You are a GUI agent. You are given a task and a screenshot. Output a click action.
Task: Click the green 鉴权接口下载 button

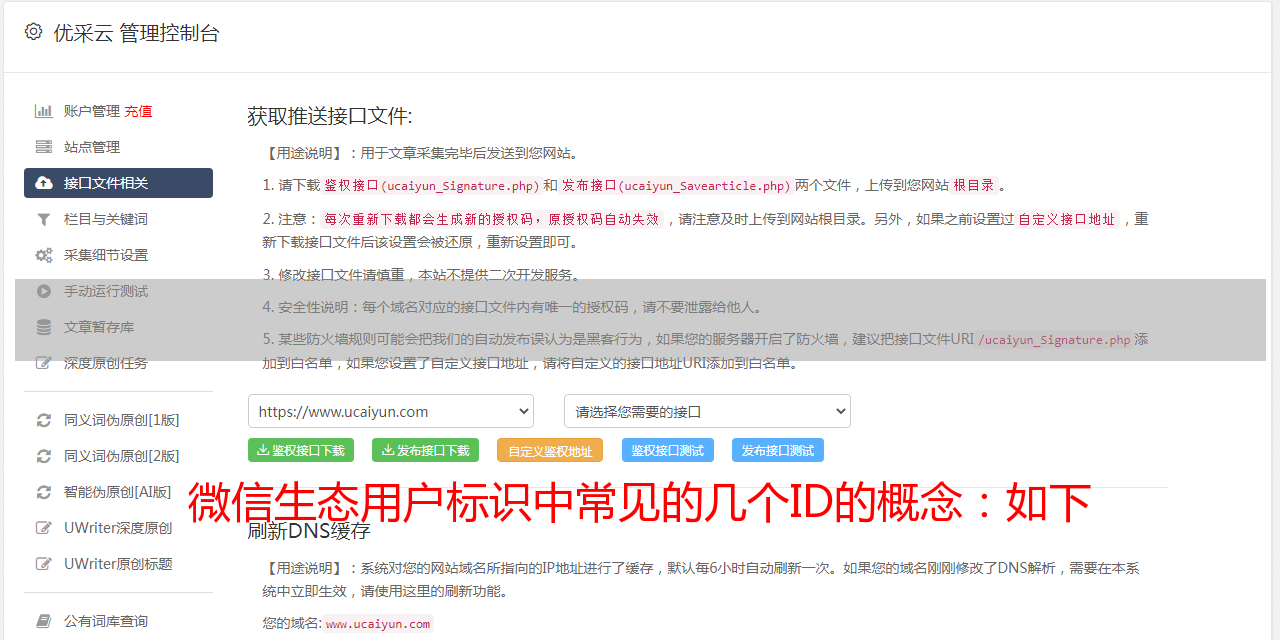click(301, 450)
